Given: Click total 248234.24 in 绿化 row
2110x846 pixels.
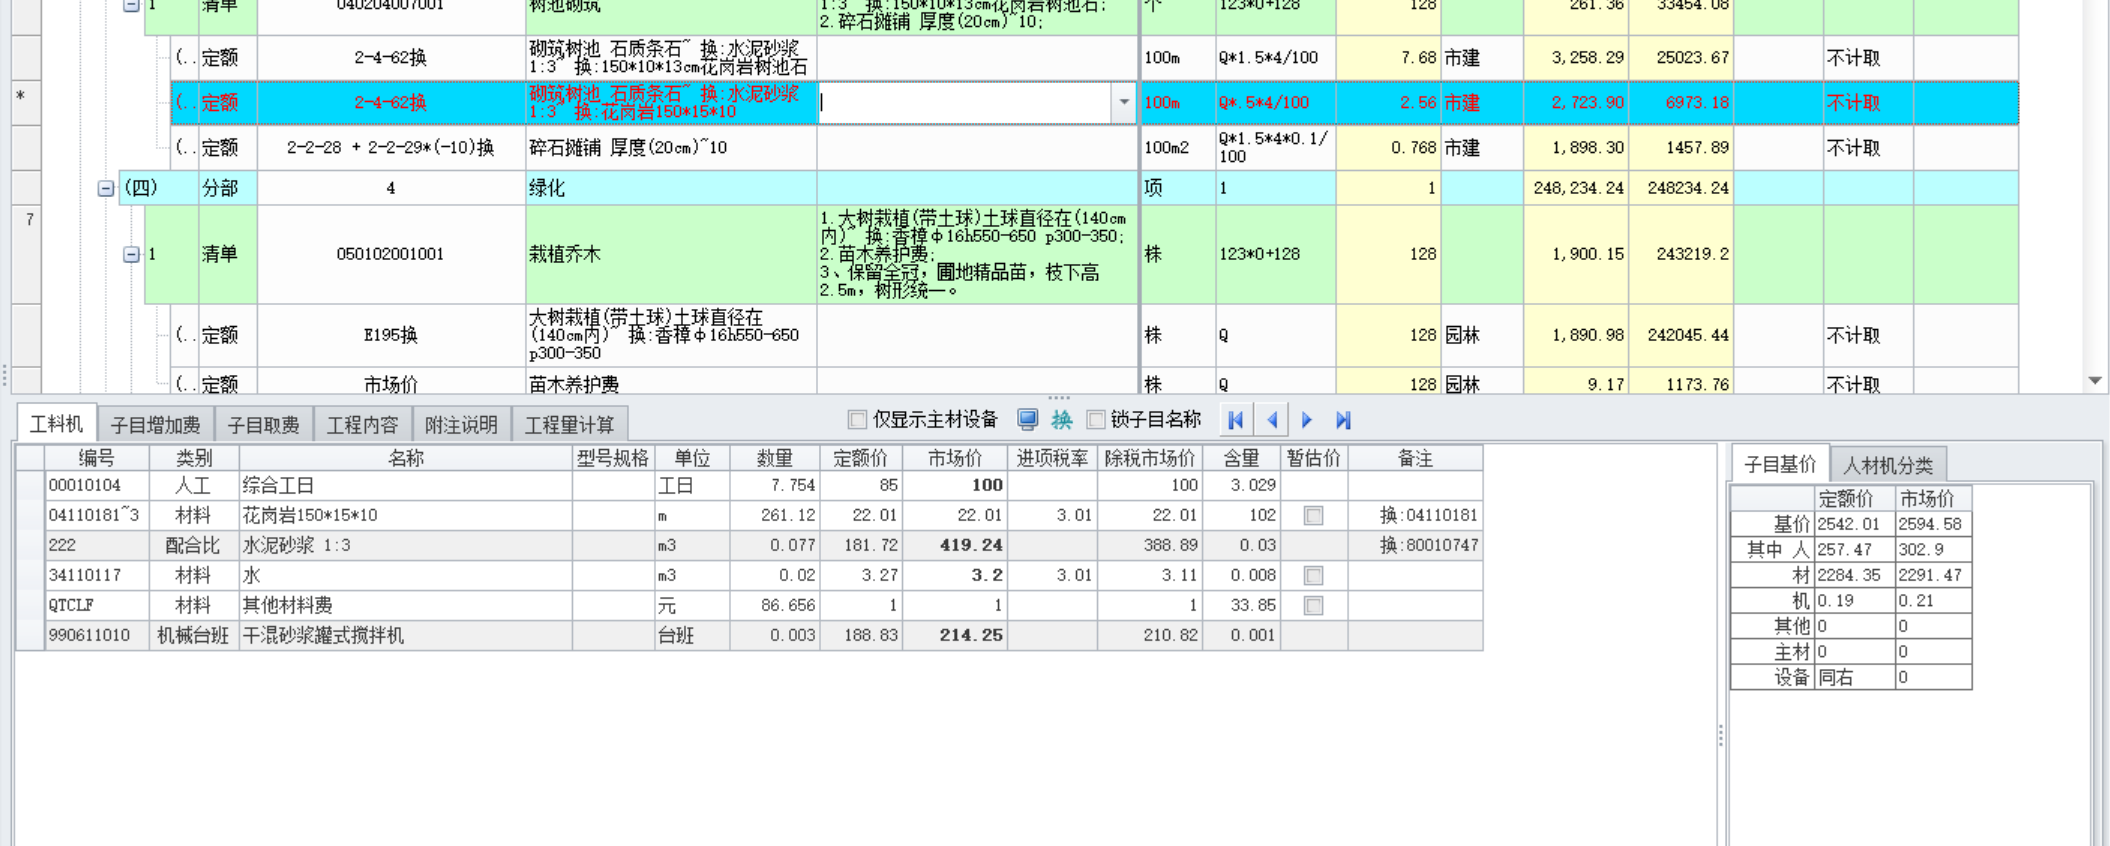Looking at the screenshot, I should pyautogui.click(x=1681, y=188).
